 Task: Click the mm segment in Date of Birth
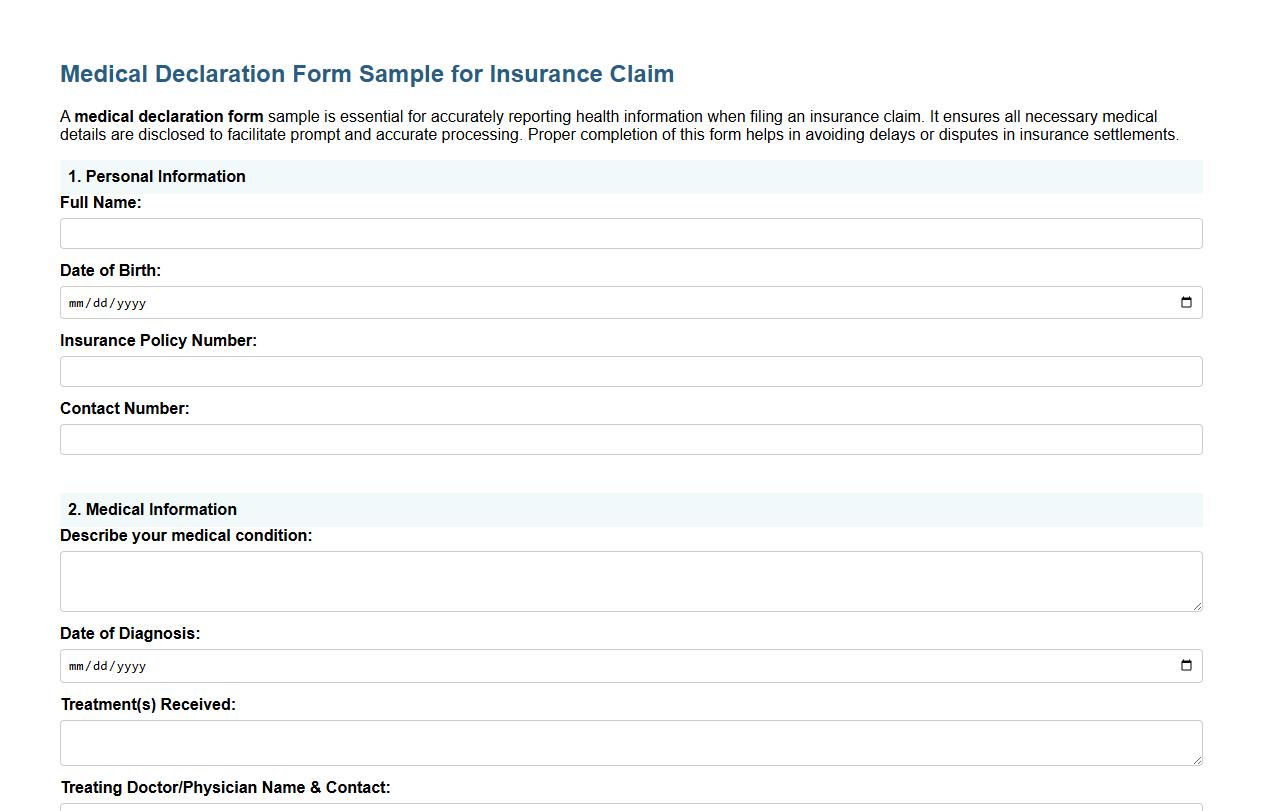pos(75,302)
